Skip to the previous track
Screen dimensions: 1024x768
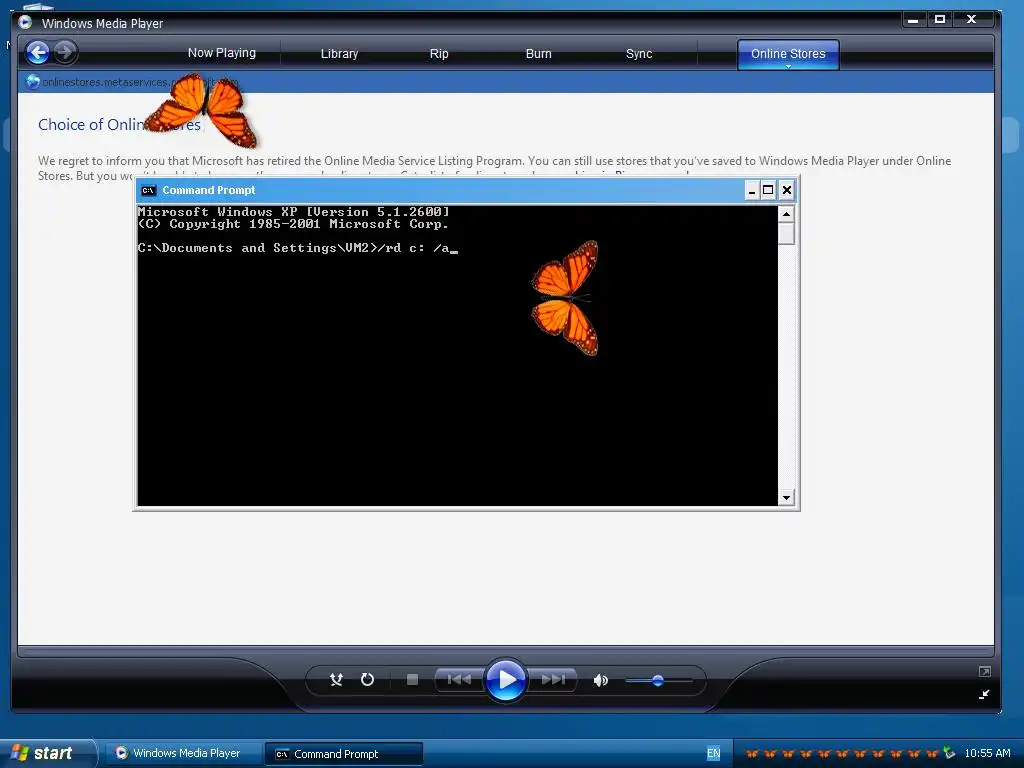click(x=459, y=680)
